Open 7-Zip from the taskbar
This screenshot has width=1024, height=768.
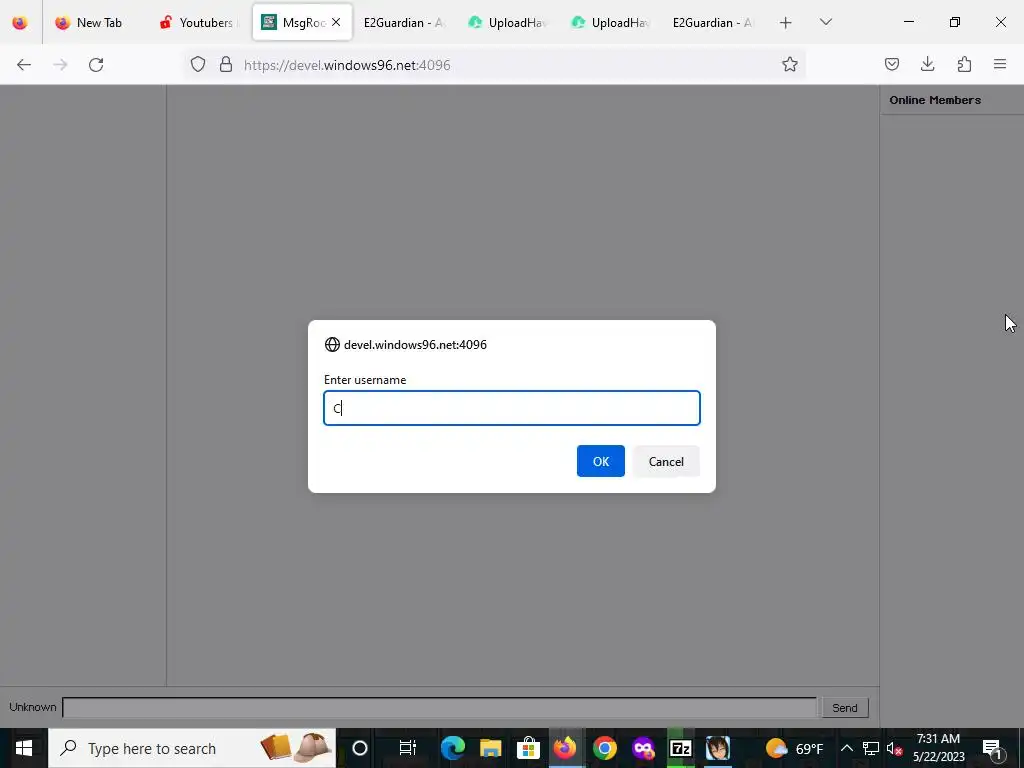pos(680,748)
